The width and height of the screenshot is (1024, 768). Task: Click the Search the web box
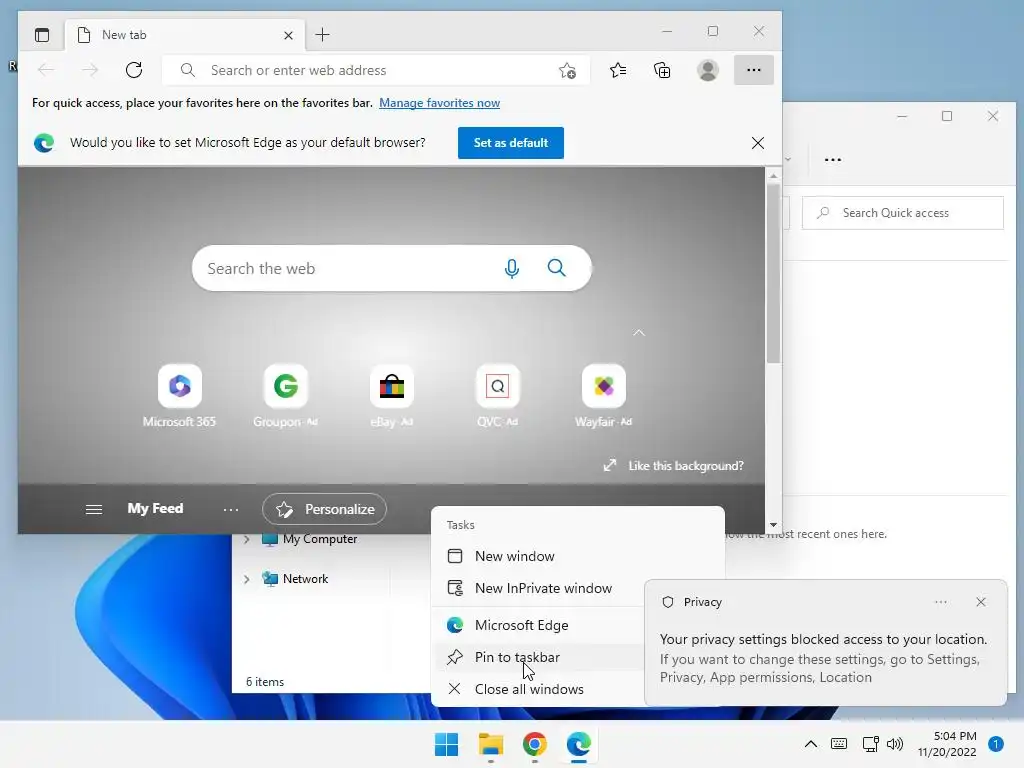[x=392, y=268]
